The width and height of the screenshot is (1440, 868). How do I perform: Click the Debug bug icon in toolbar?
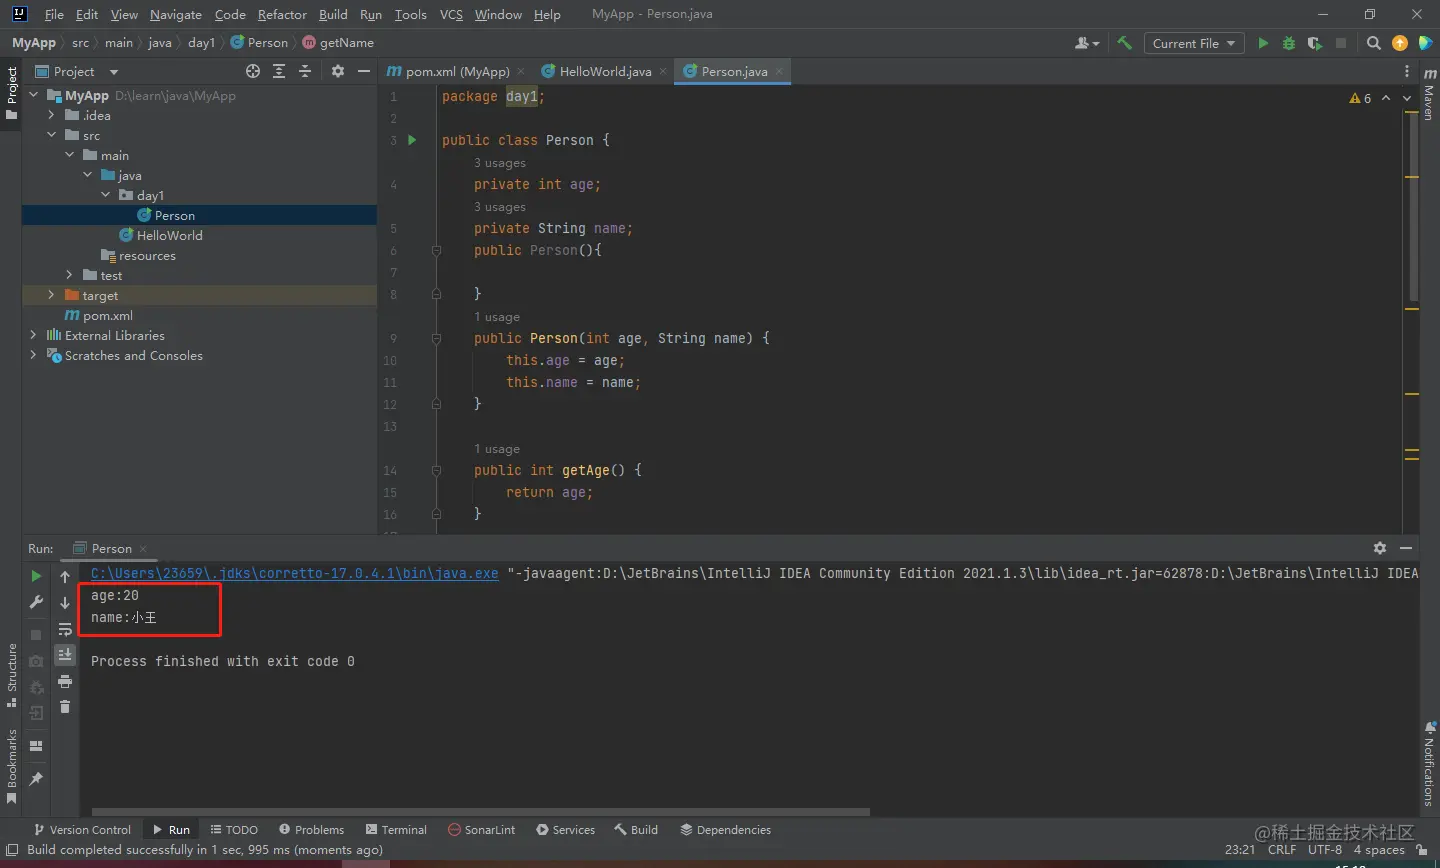pos(1289,43)
